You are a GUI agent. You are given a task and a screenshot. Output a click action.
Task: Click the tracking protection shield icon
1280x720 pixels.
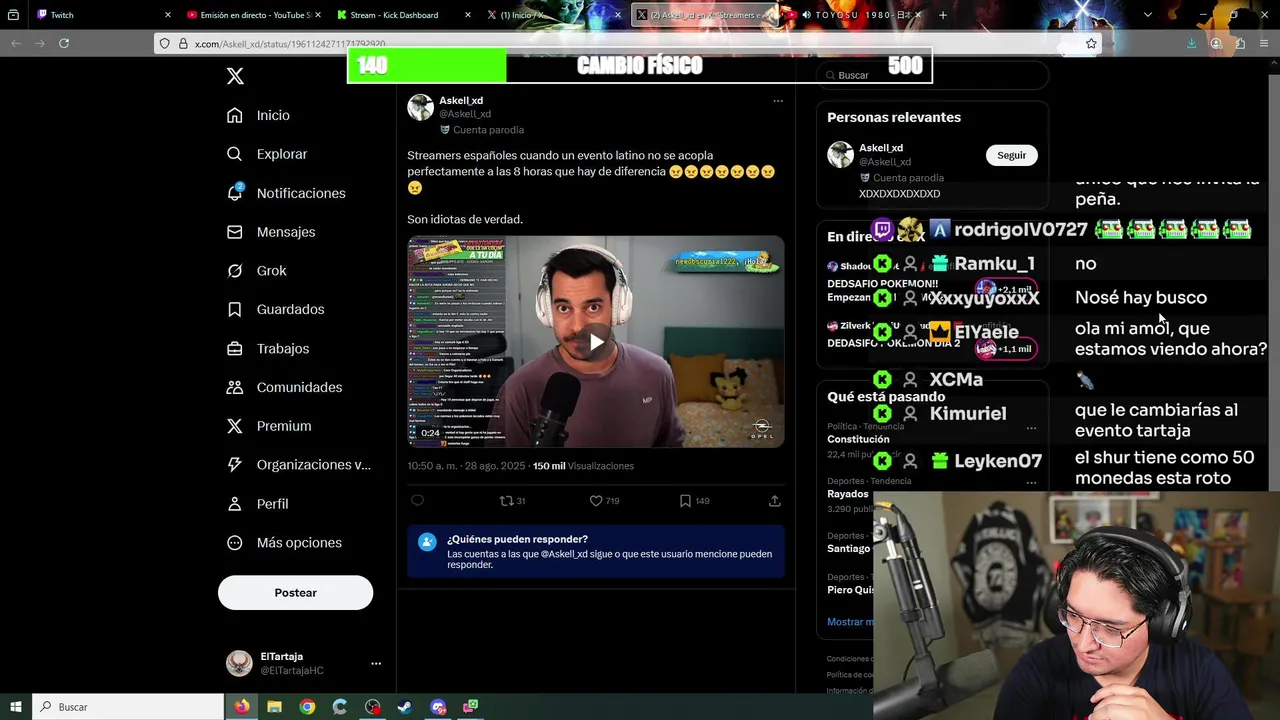[166, 44]
